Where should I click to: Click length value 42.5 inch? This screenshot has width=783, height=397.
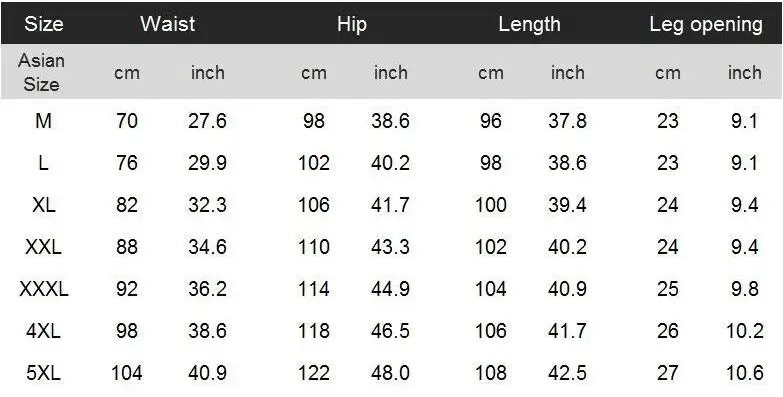(567, 373)
